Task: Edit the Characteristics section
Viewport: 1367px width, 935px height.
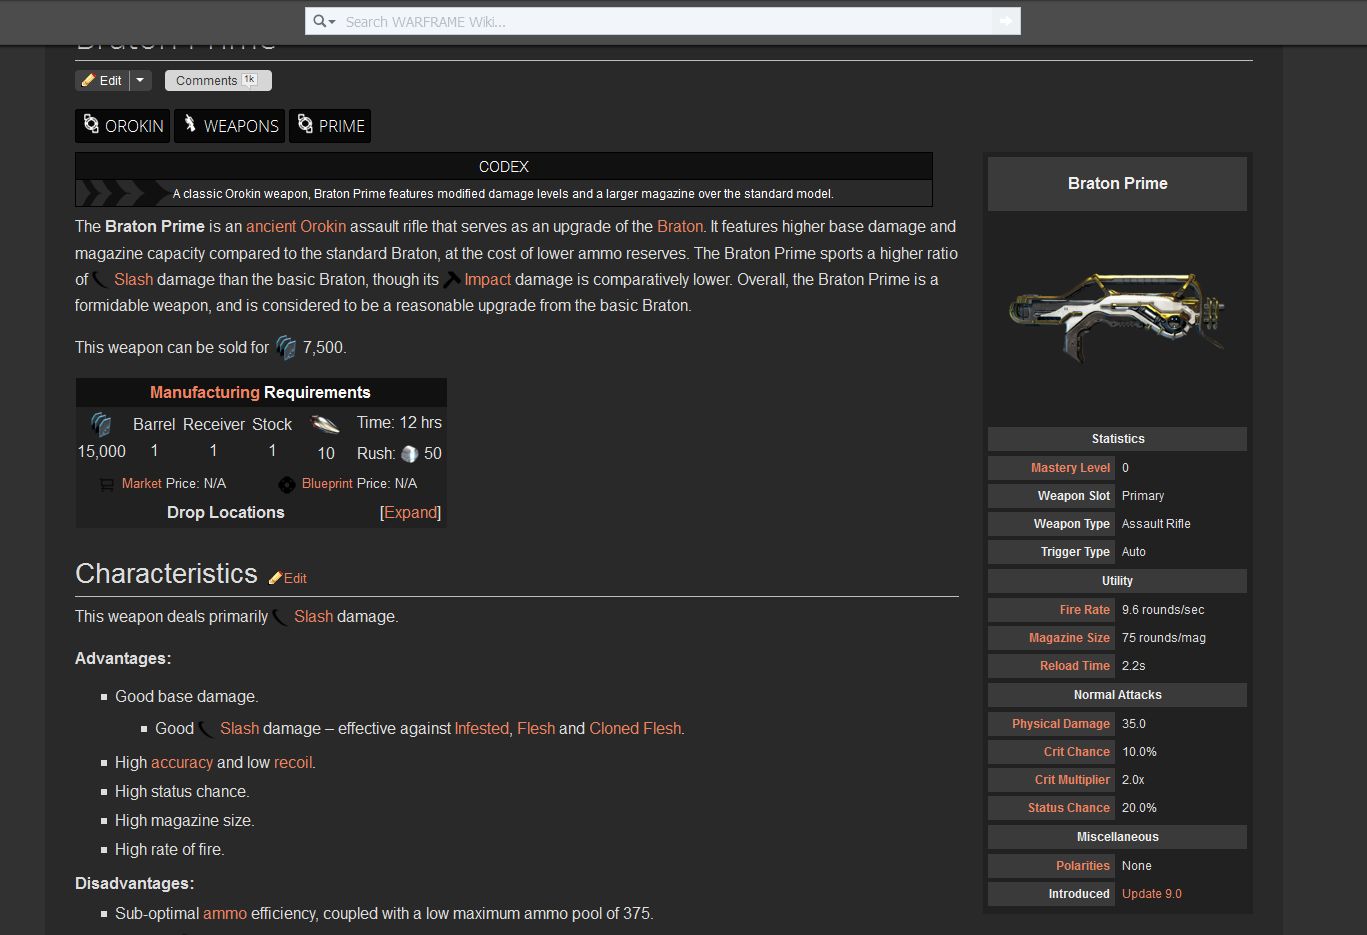Action: [295, 578]
